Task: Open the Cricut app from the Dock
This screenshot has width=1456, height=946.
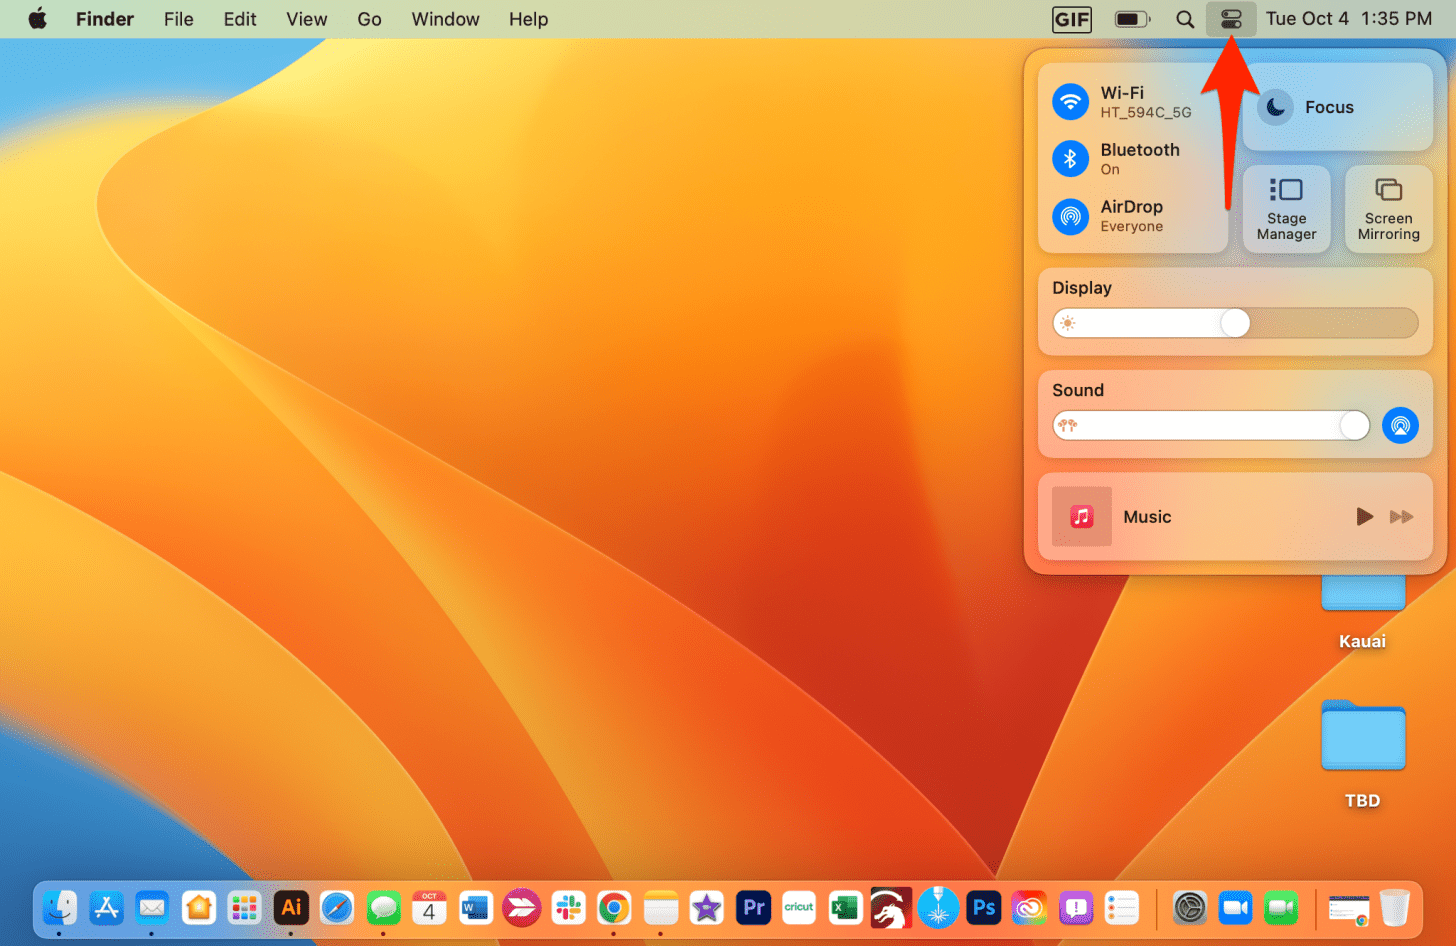Action: (799, 908)
